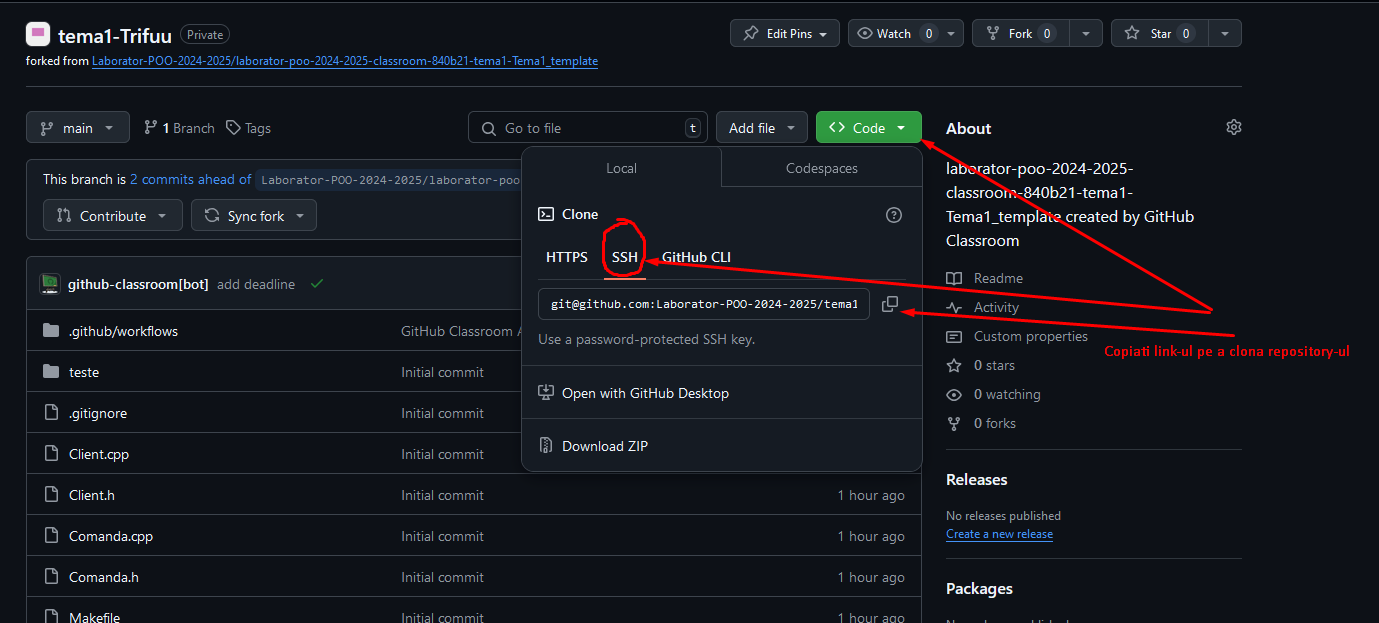Click the Watch button for notifications
Image resolution: width=1379 pixels, height=623 pixels.
pos(894,33)
